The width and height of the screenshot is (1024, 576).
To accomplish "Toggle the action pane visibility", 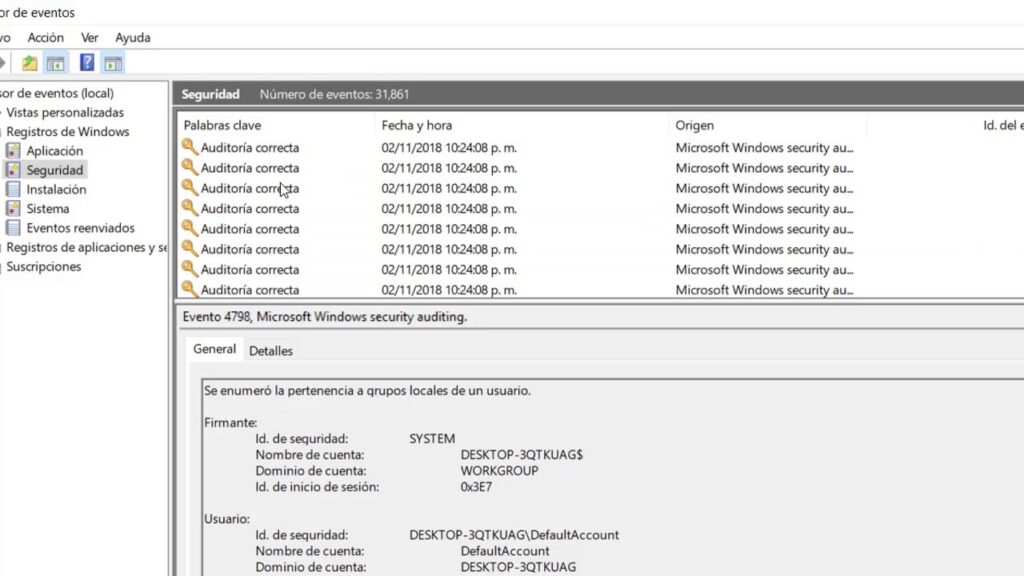I will coord(113,62).
